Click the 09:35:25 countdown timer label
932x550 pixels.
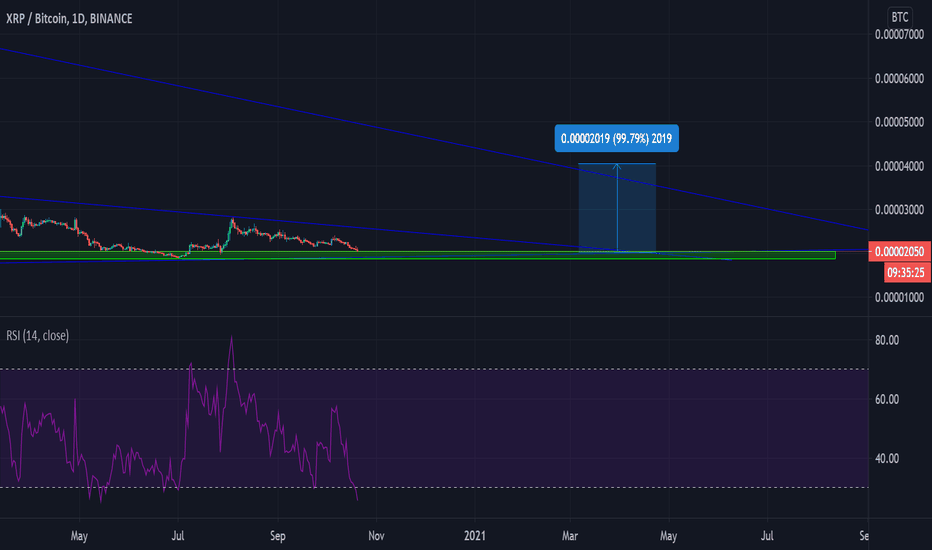point(905,272)
